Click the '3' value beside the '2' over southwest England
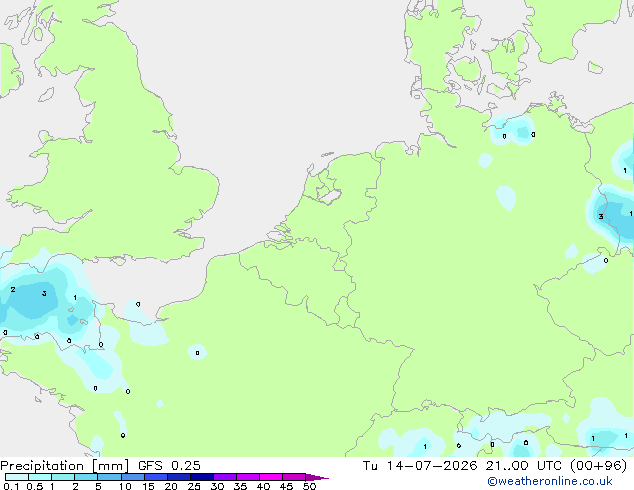Image resolution: width=634 pixels, height=490 pixels. coord(44,294)
